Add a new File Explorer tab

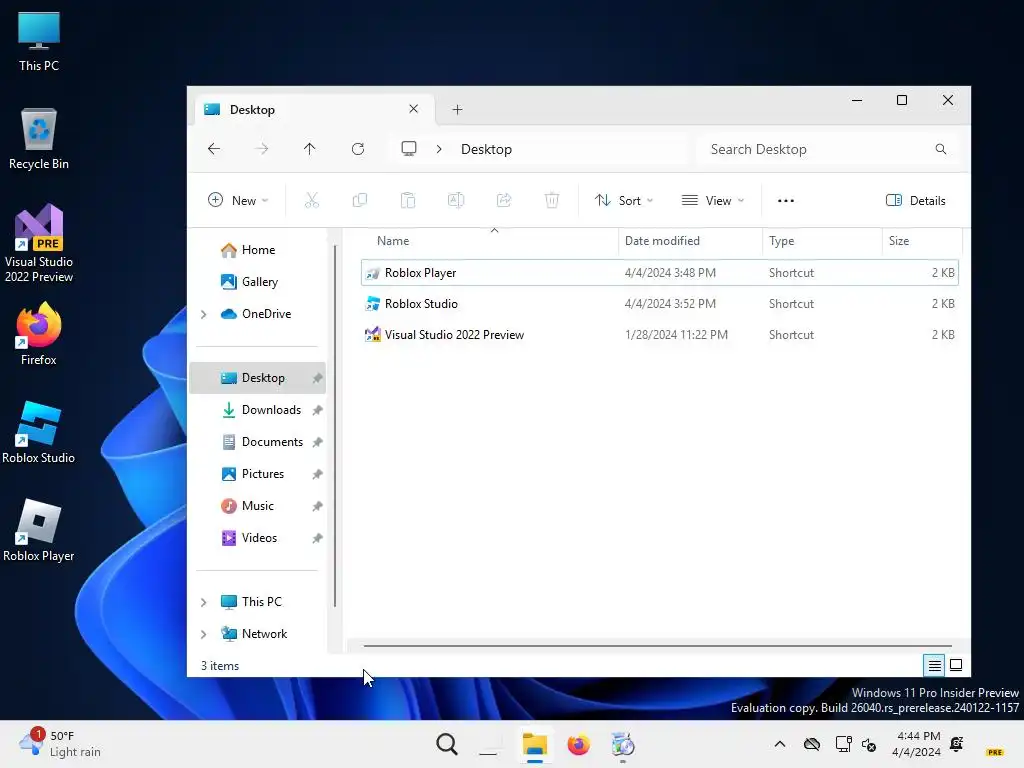click(457, 110)
